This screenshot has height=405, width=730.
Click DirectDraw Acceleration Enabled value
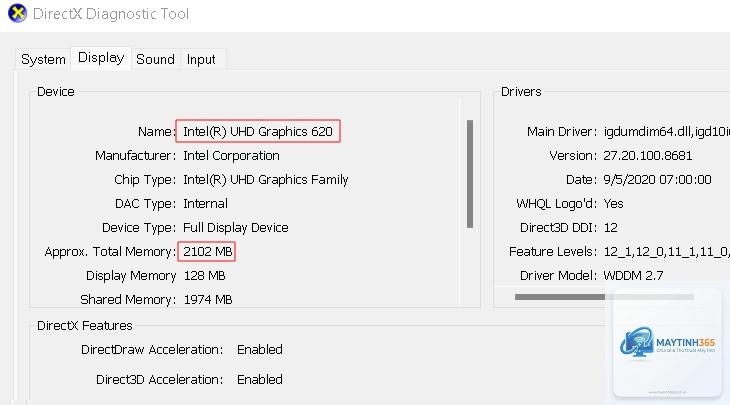pyautogui.click(x=260, y=350)
